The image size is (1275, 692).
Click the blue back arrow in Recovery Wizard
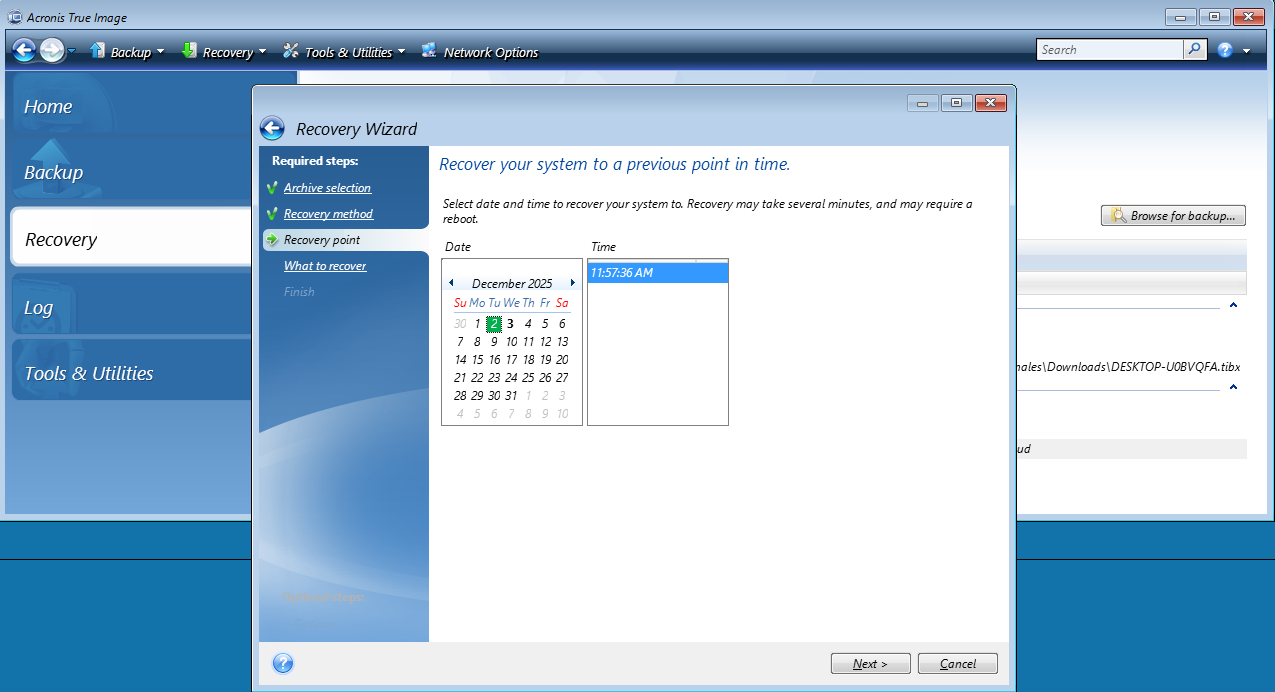pos(271,128)
